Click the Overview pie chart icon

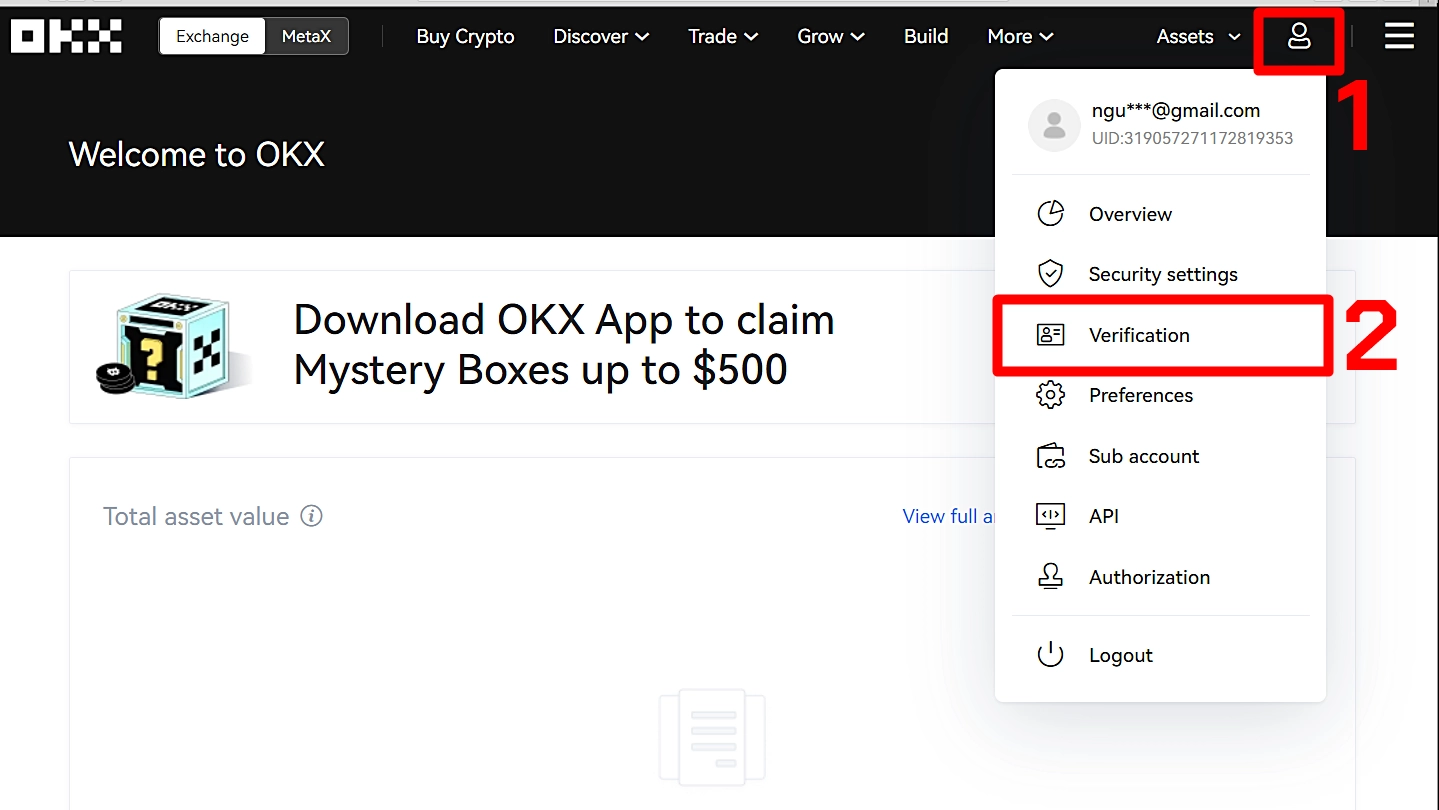(x=1050, y=214)
